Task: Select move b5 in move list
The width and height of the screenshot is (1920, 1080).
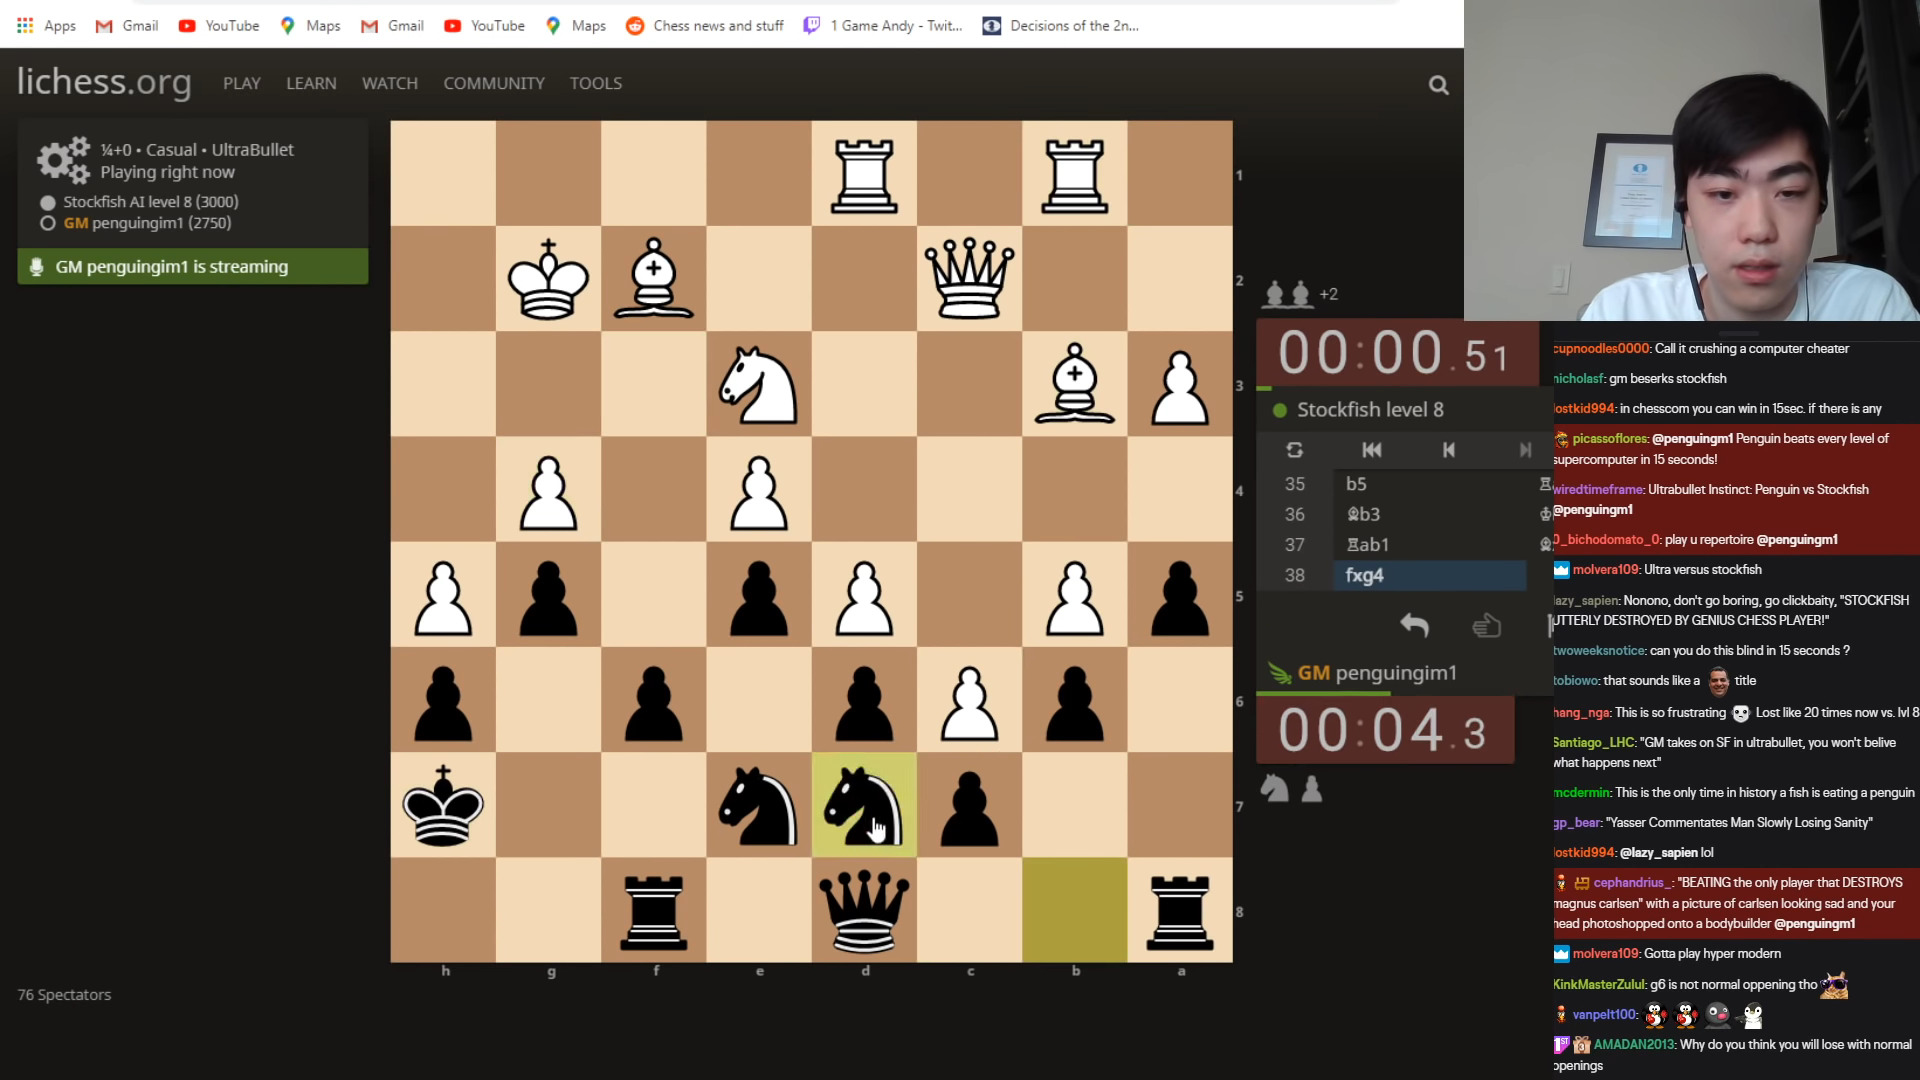Action: point(1356,484)
